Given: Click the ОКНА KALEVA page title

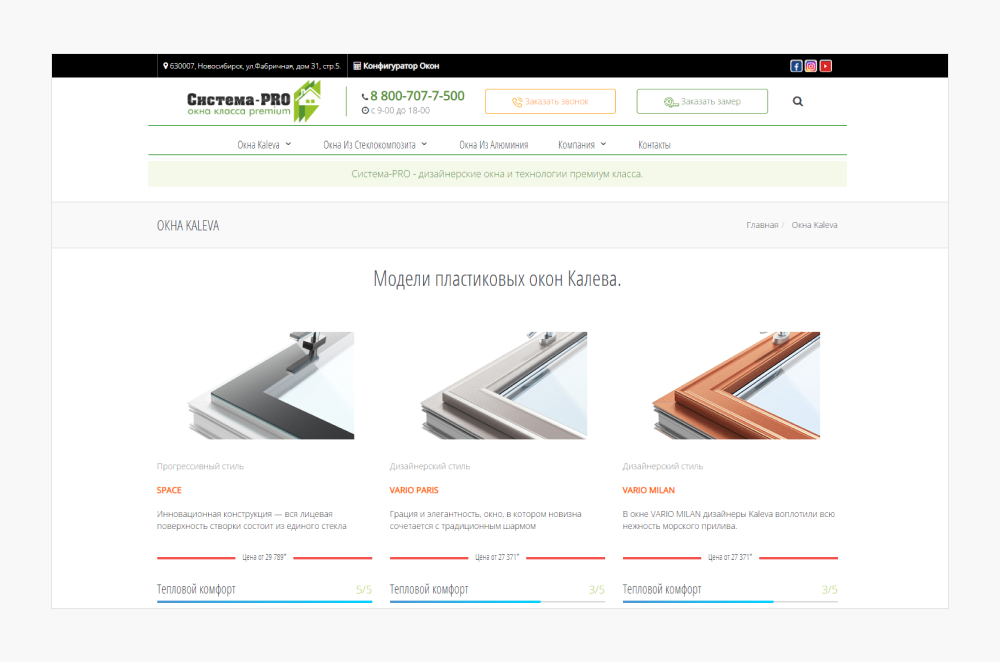Looking at the screenshot, I should (x=188, y=226).
